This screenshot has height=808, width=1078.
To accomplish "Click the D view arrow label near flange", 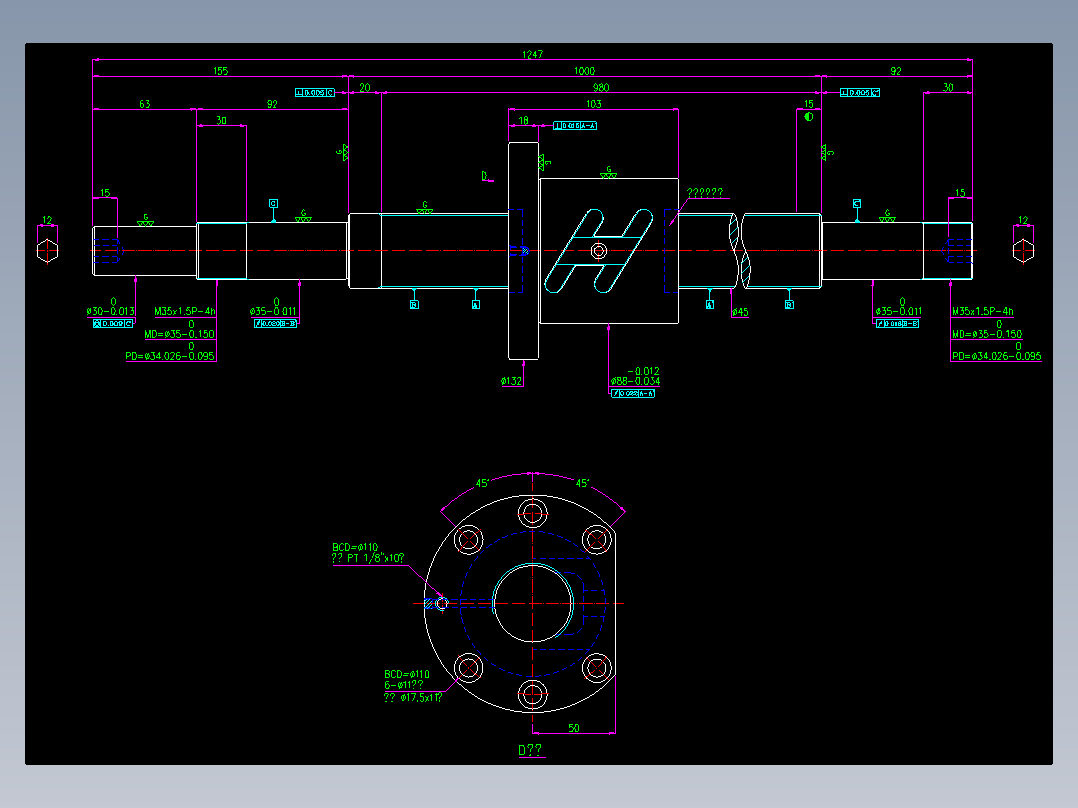I will 485,177.
